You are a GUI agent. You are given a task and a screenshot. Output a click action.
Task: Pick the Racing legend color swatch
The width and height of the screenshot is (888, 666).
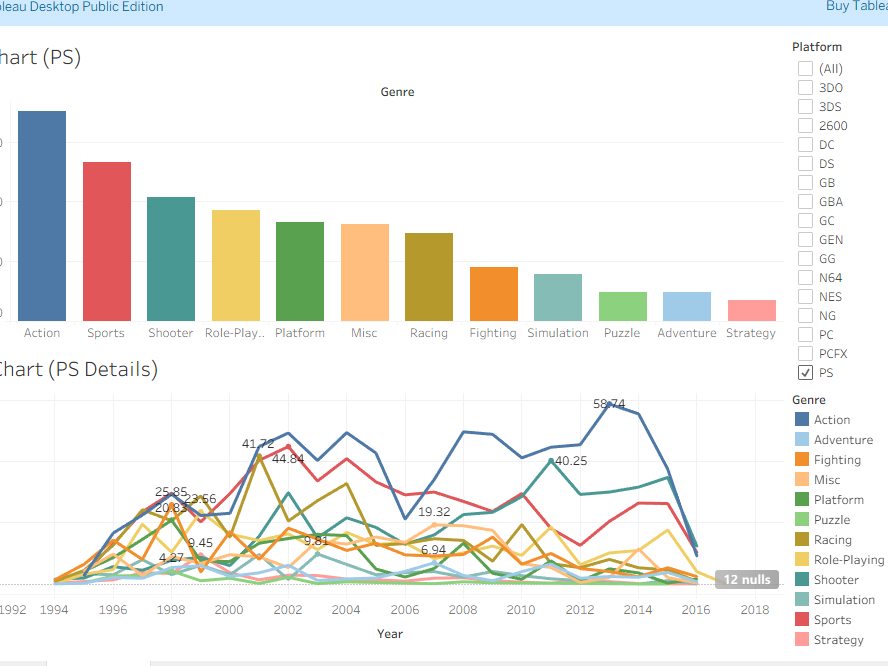[x=801, y=540]
